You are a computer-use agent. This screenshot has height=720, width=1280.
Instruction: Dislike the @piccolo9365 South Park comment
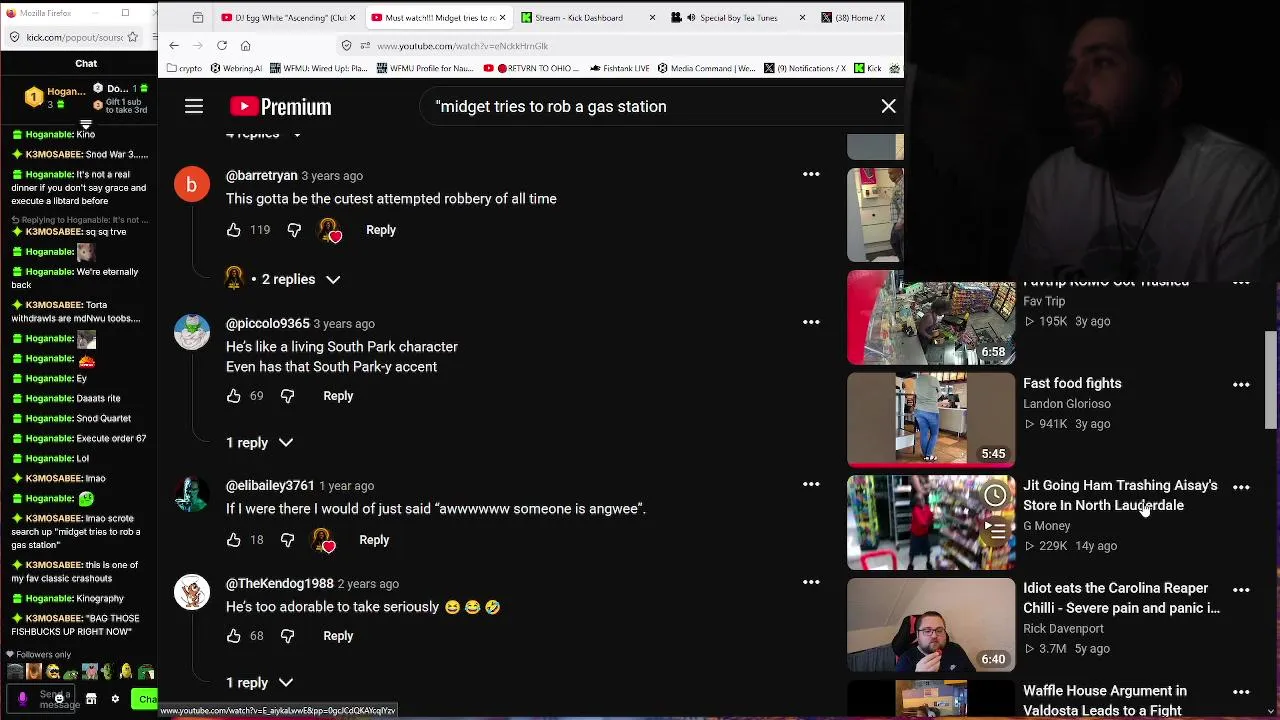(287, 396)
